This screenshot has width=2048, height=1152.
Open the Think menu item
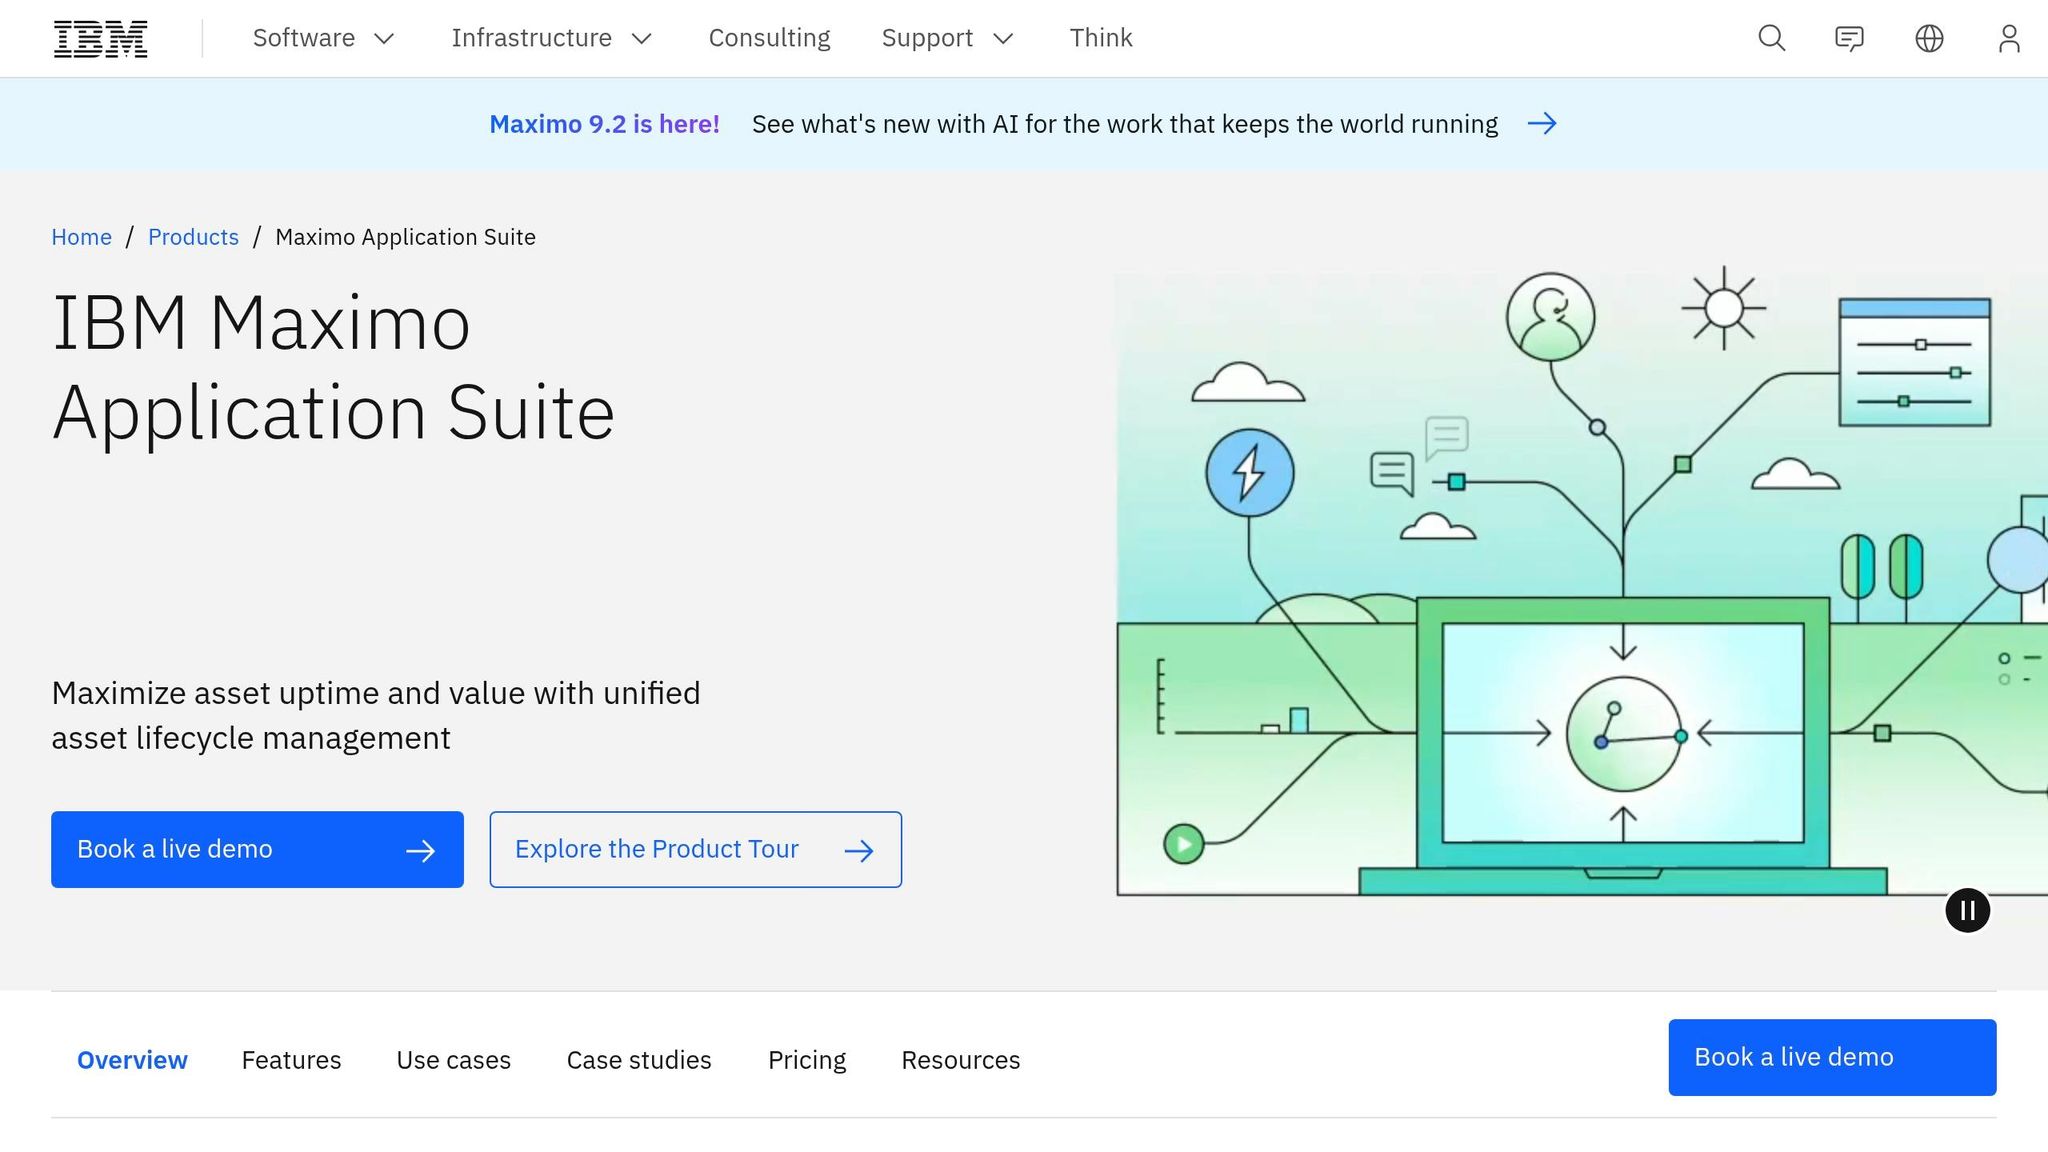pos(1101,38)
